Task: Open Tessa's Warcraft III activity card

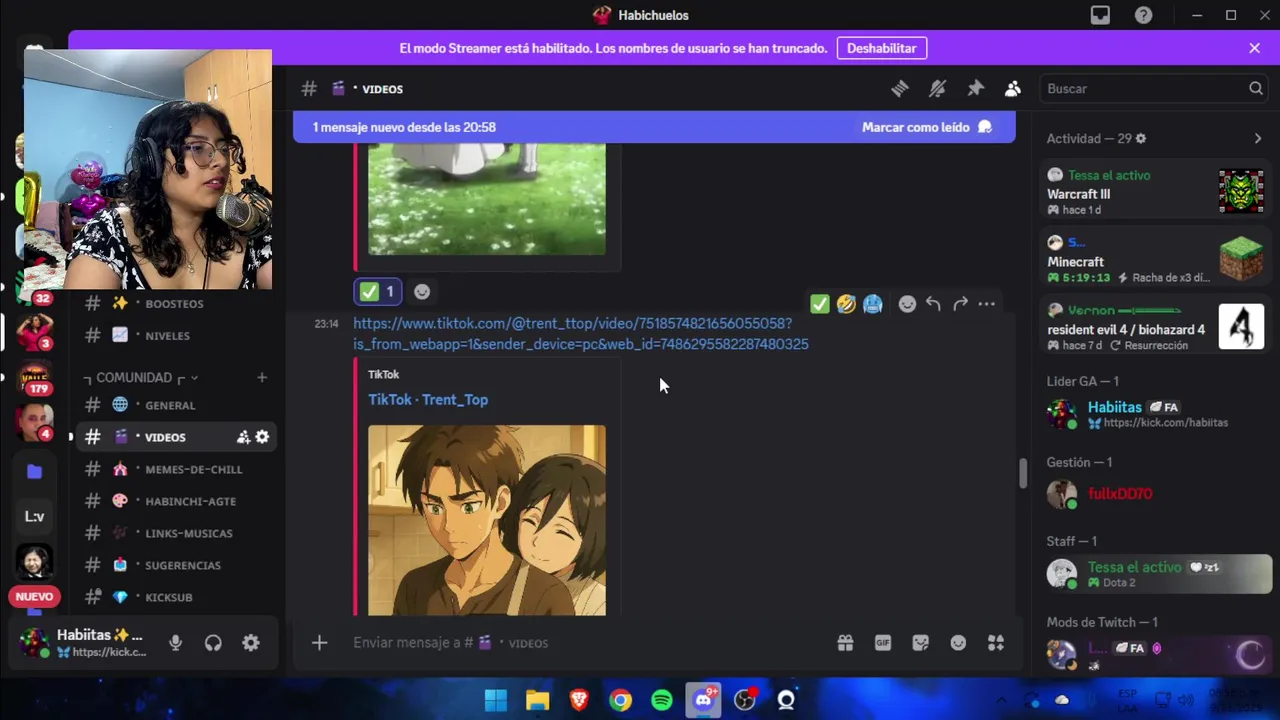Action: point(1155,192)
